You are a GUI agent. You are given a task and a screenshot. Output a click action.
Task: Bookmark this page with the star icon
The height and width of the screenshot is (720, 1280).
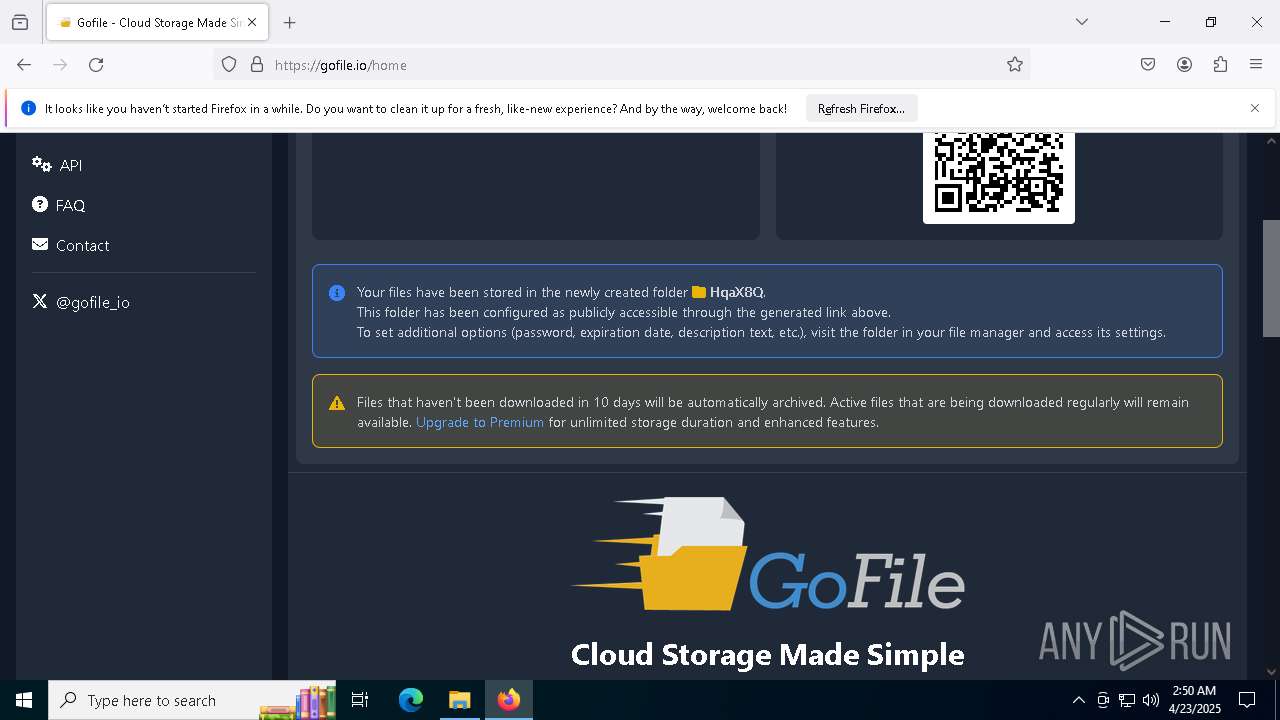[x=1015, y=65]
